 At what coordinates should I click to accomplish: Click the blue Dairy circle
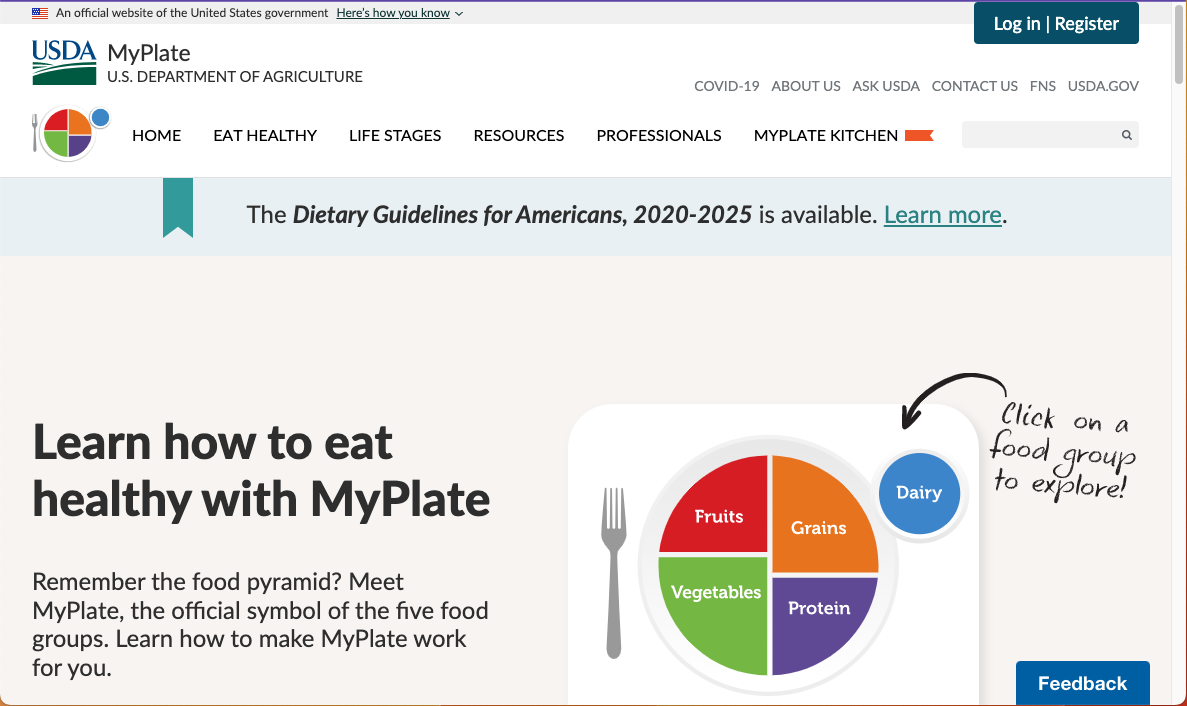pyautogui.click(x=918, y=492)
